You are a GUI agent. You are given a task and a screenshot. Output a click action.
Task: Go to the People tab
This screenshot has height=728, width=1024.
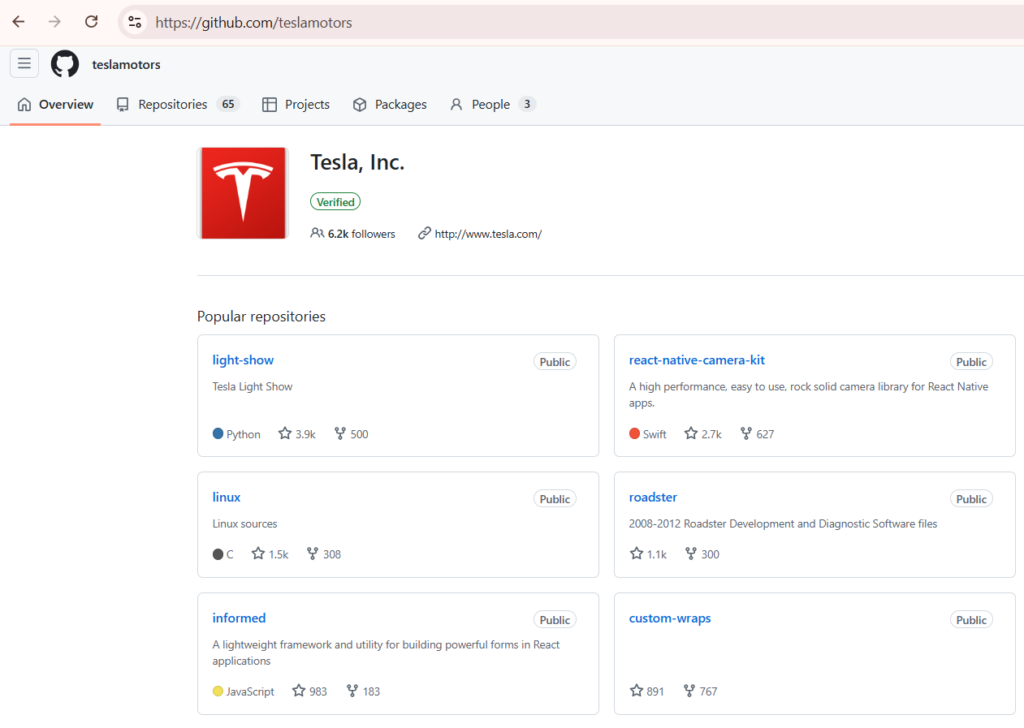click(x=493, y=104)
